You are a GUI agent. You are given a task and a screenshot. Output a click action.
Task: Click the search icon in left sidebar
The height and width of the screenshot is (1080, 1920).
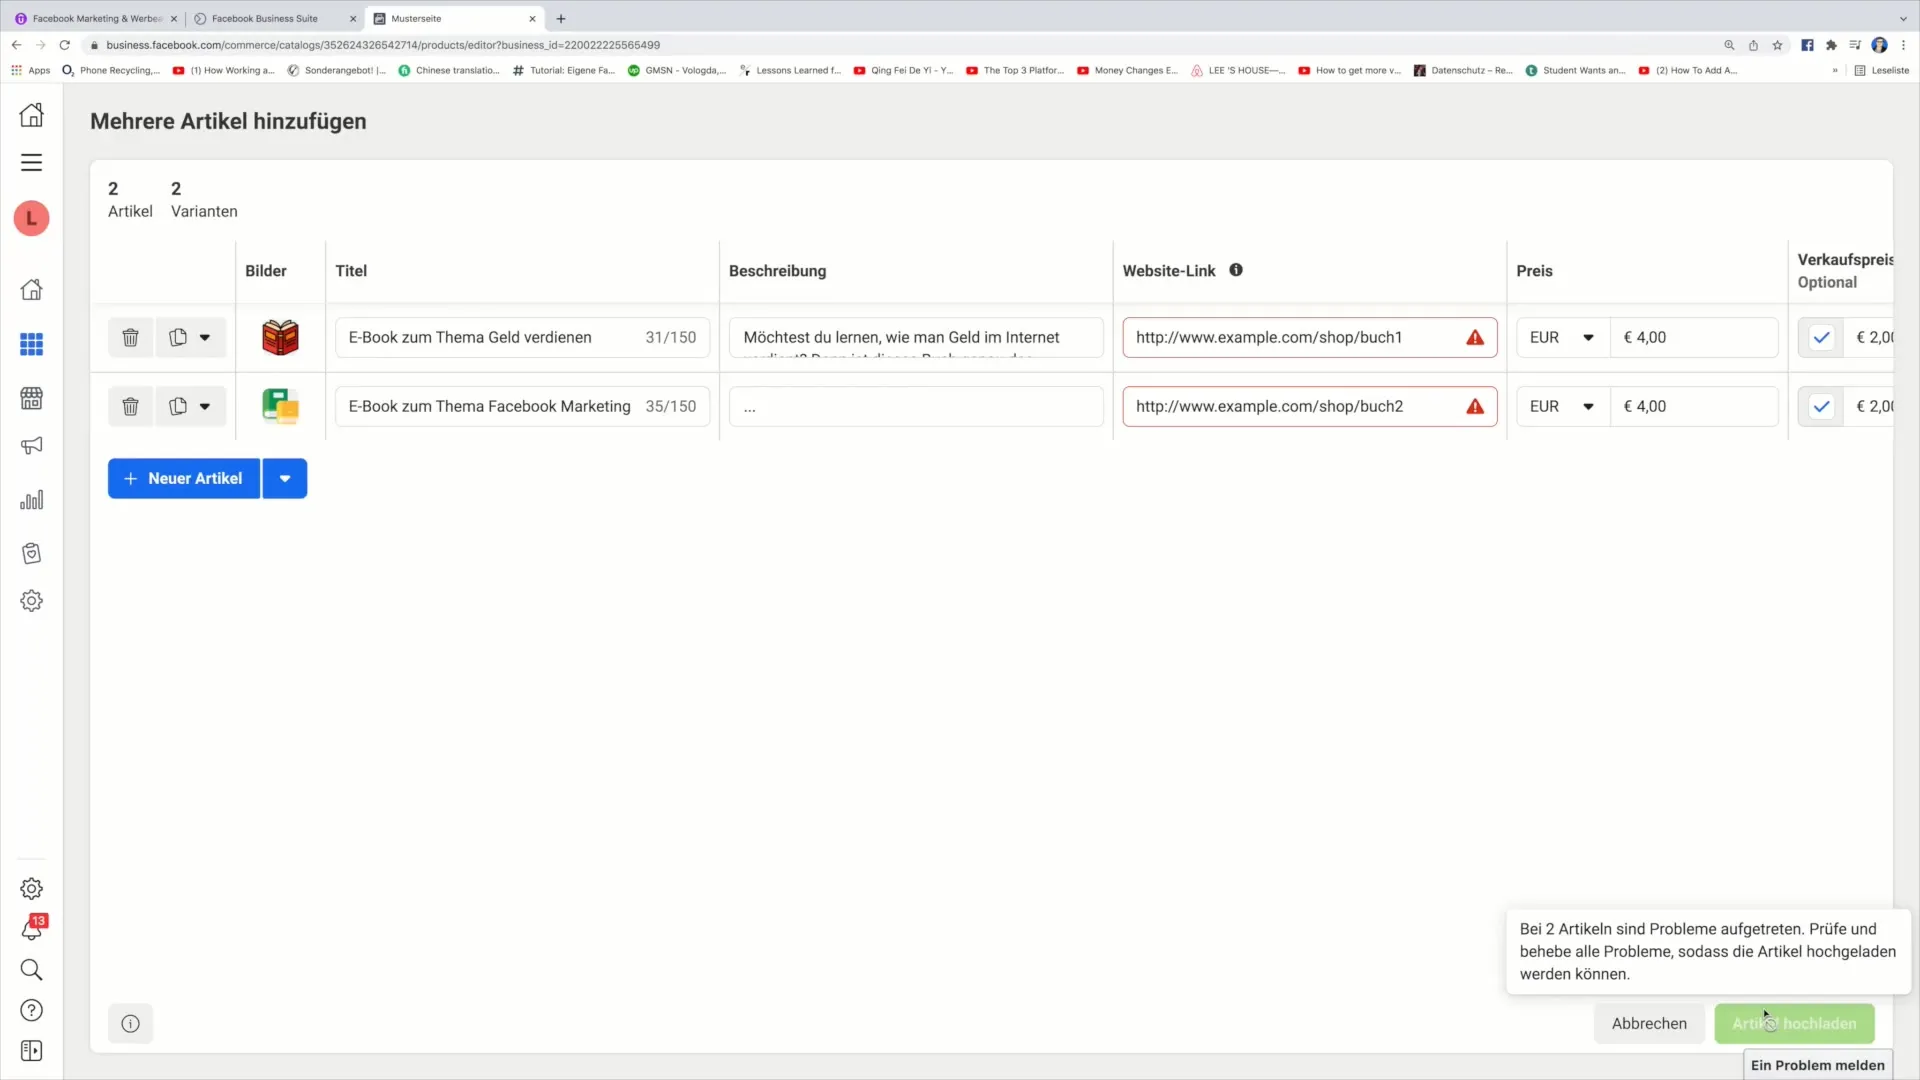click(32, 969)
